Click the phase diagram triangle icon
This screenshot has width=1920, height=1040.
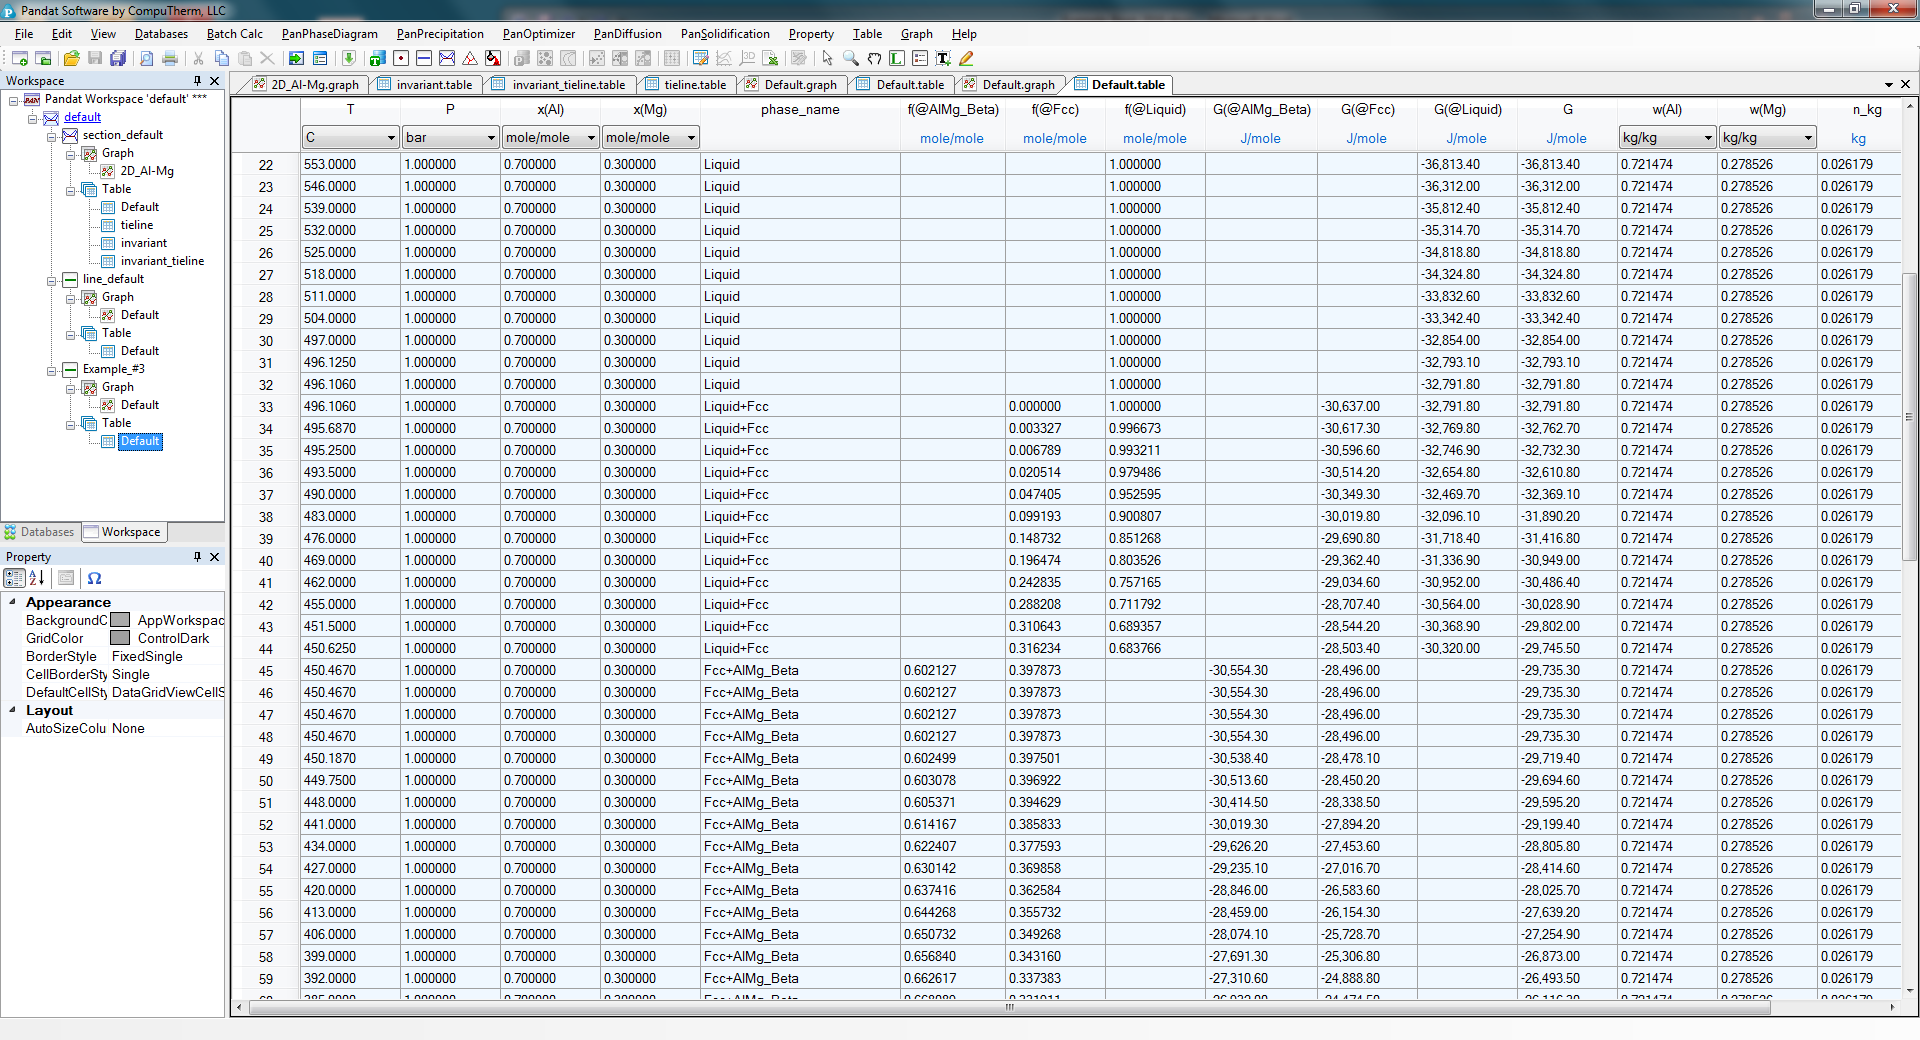[470, 59]
